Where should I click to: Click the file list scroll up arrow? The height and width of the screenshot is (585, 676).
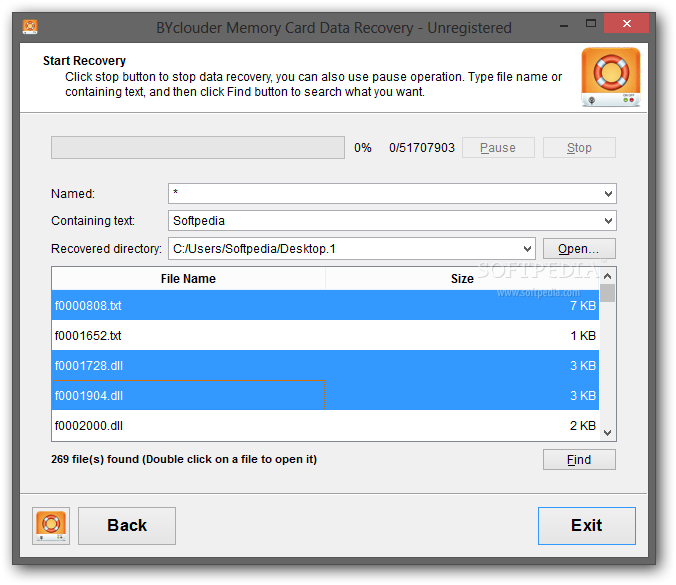pos(607,276)
